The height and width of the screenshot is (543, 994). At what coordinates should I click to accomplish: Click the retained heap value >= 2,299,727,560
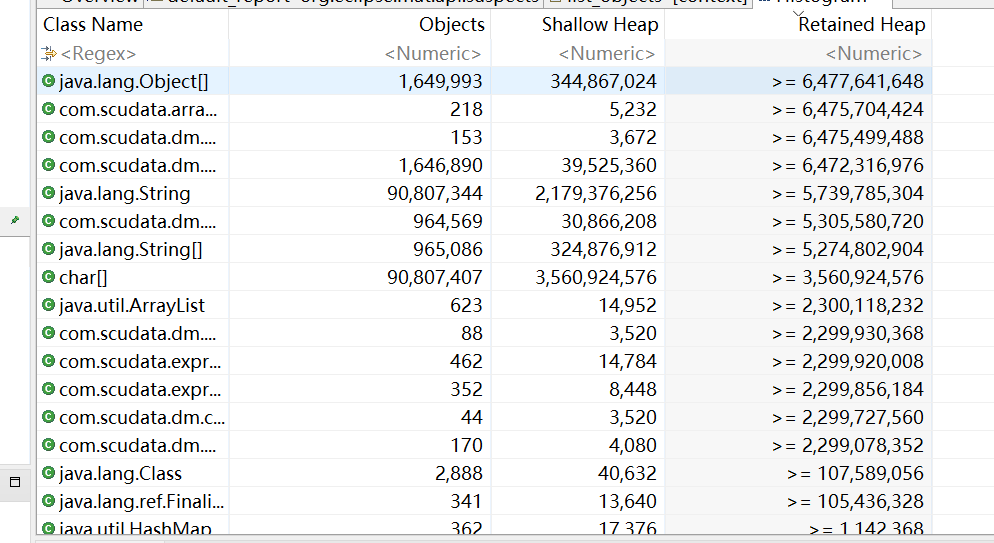tap(848, 418)
